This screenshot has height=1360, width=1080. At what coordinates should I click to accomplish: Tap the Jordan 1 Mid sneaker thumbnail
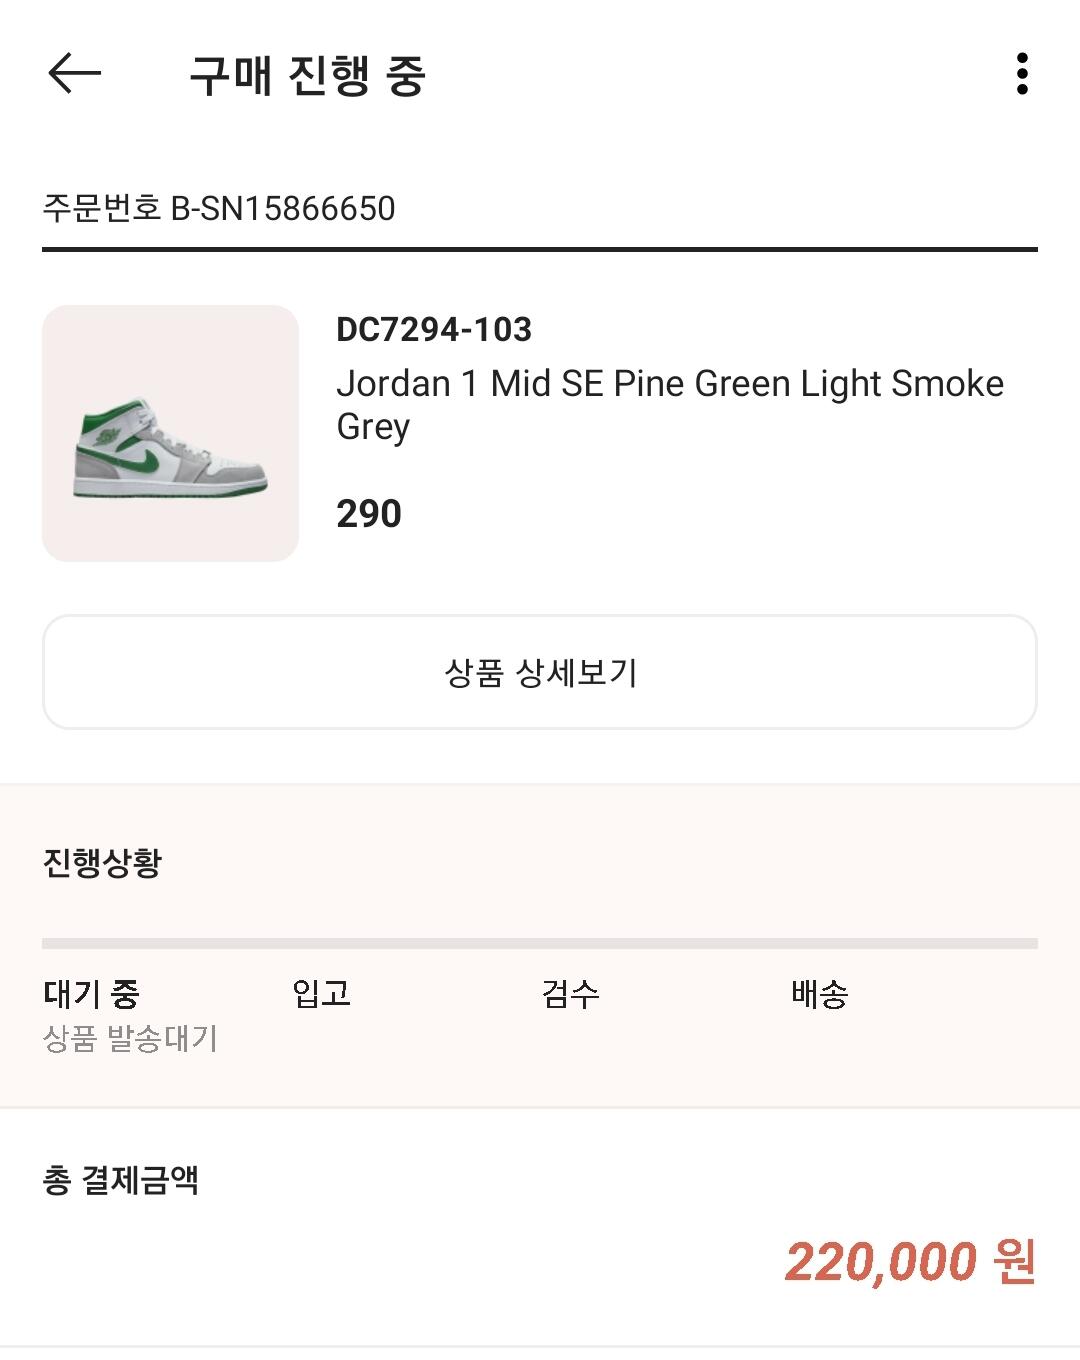pos(170,433)
